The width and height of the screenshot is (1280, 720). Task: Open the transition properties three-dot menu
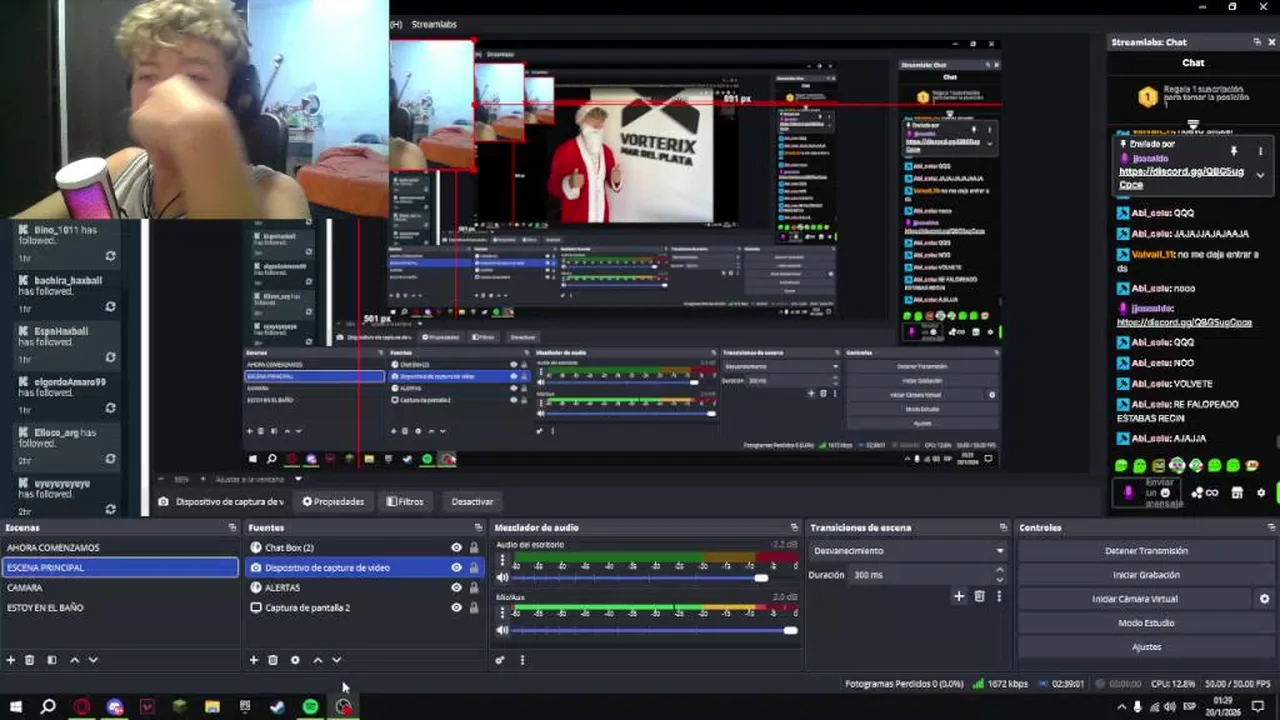(998, 596)
